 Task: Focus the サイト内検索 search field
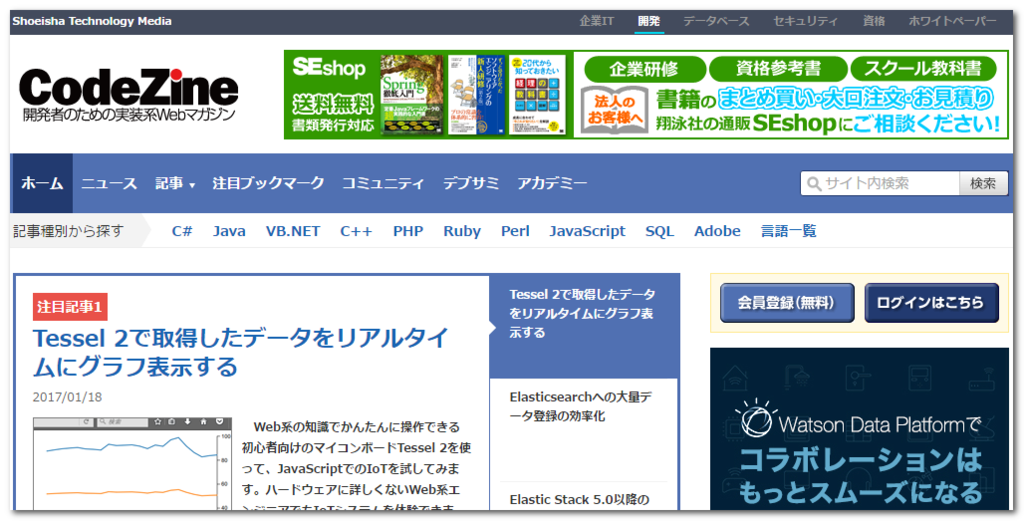tap(880, 183)
